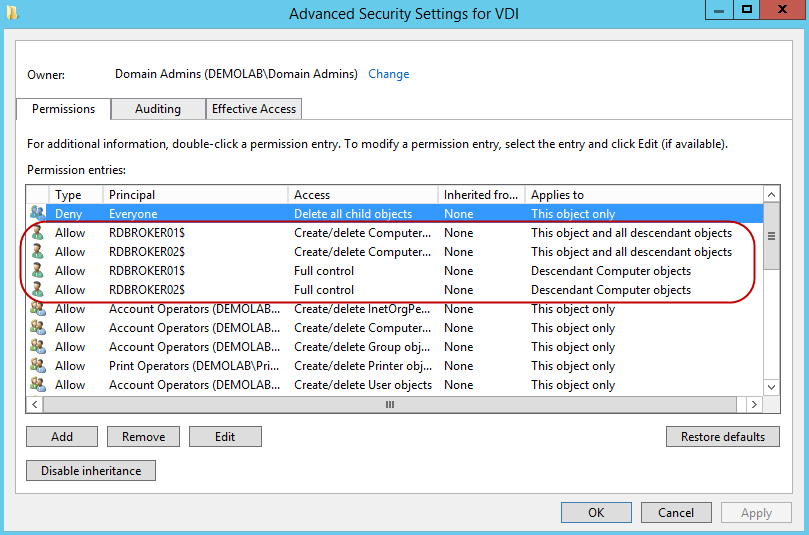Click the Change owner link
The height and width of the screenshot is (535, 809).
tap(389, 74)
